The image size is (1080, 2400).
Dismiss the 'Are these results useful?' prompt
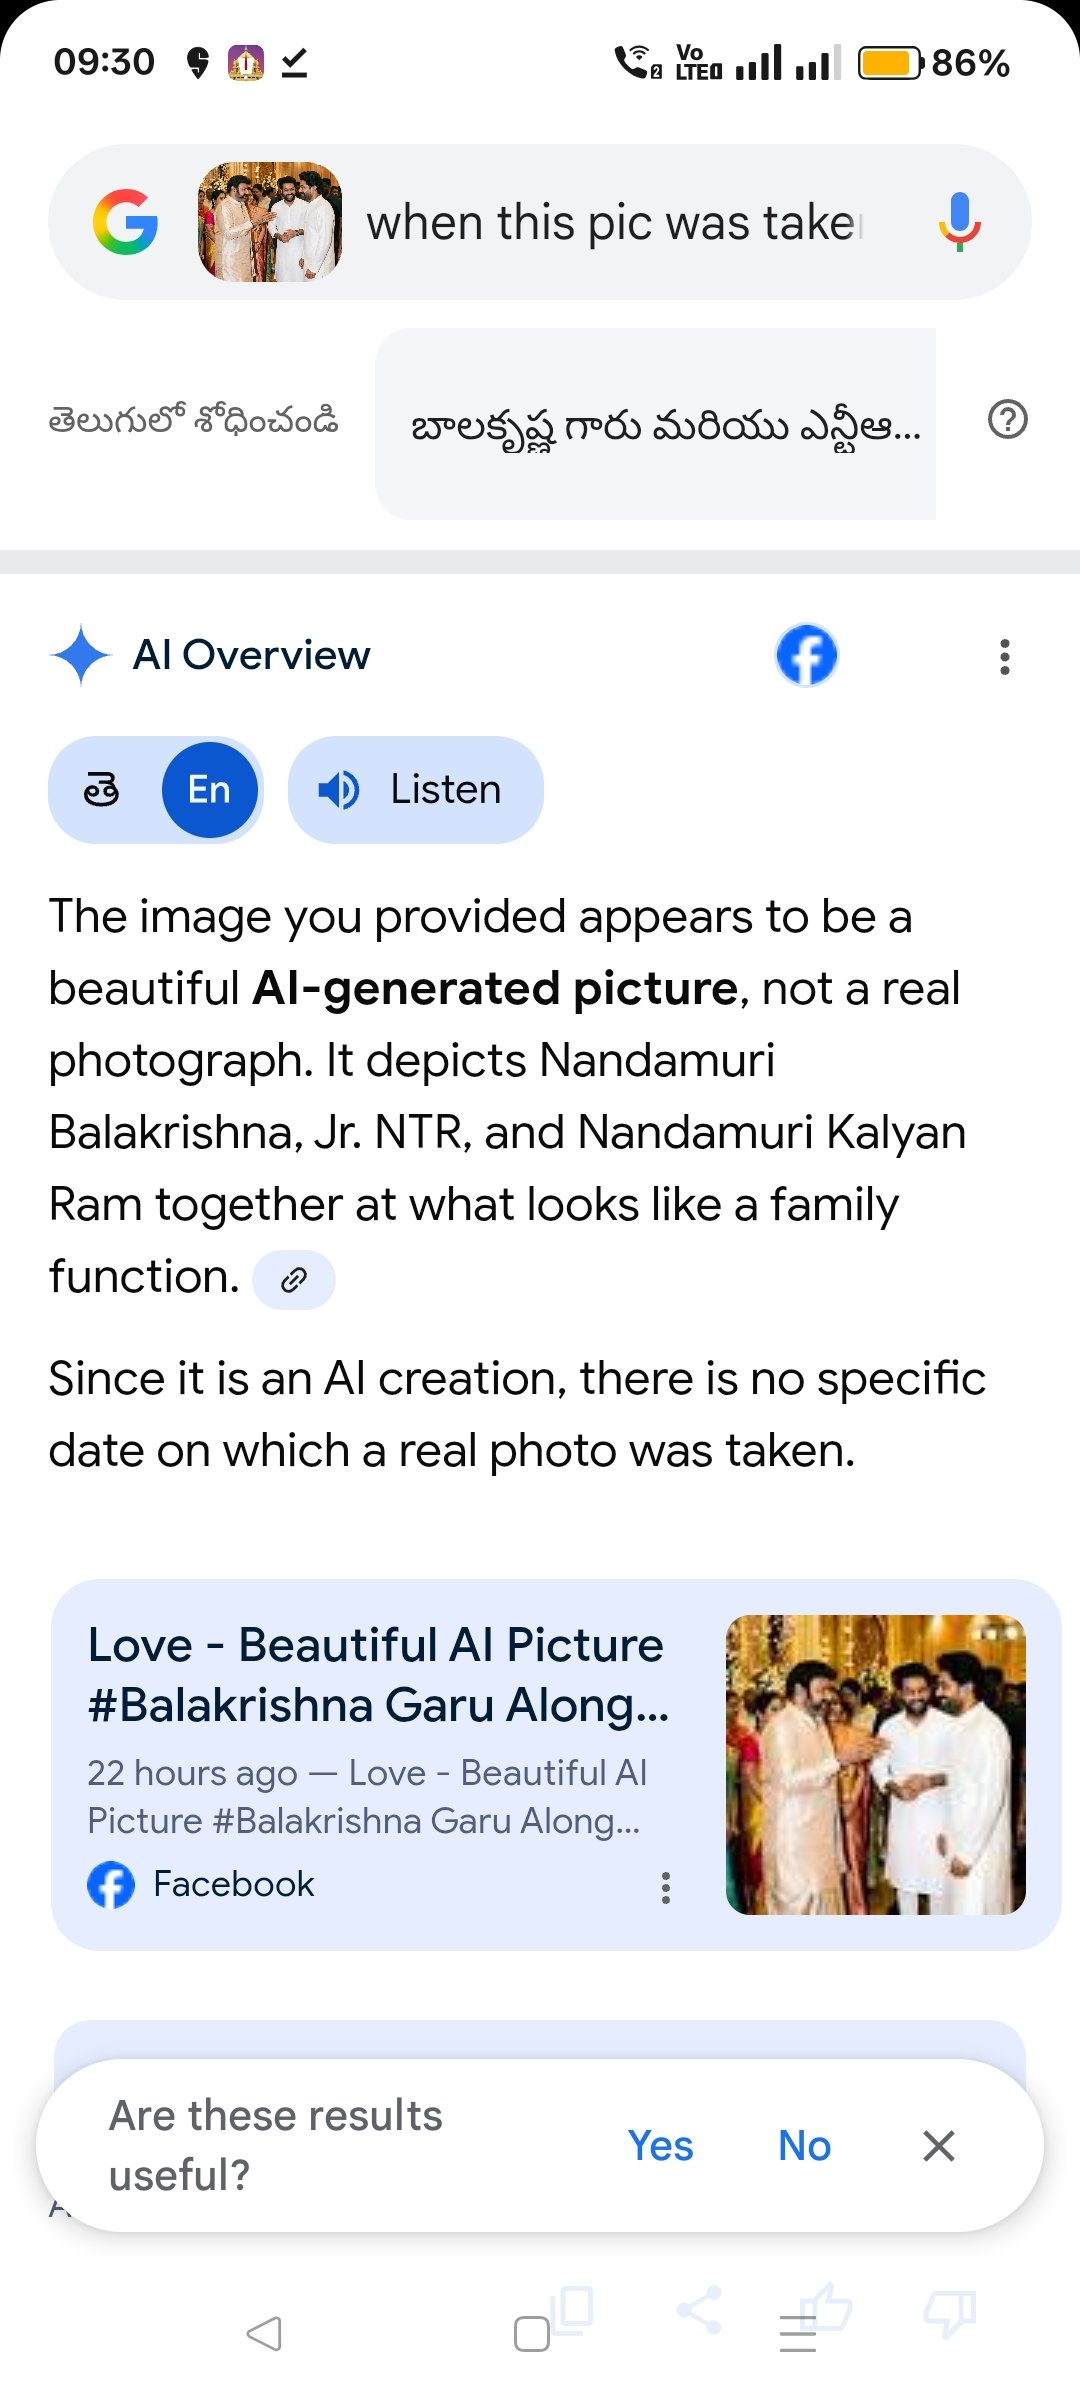point(938,2145)
